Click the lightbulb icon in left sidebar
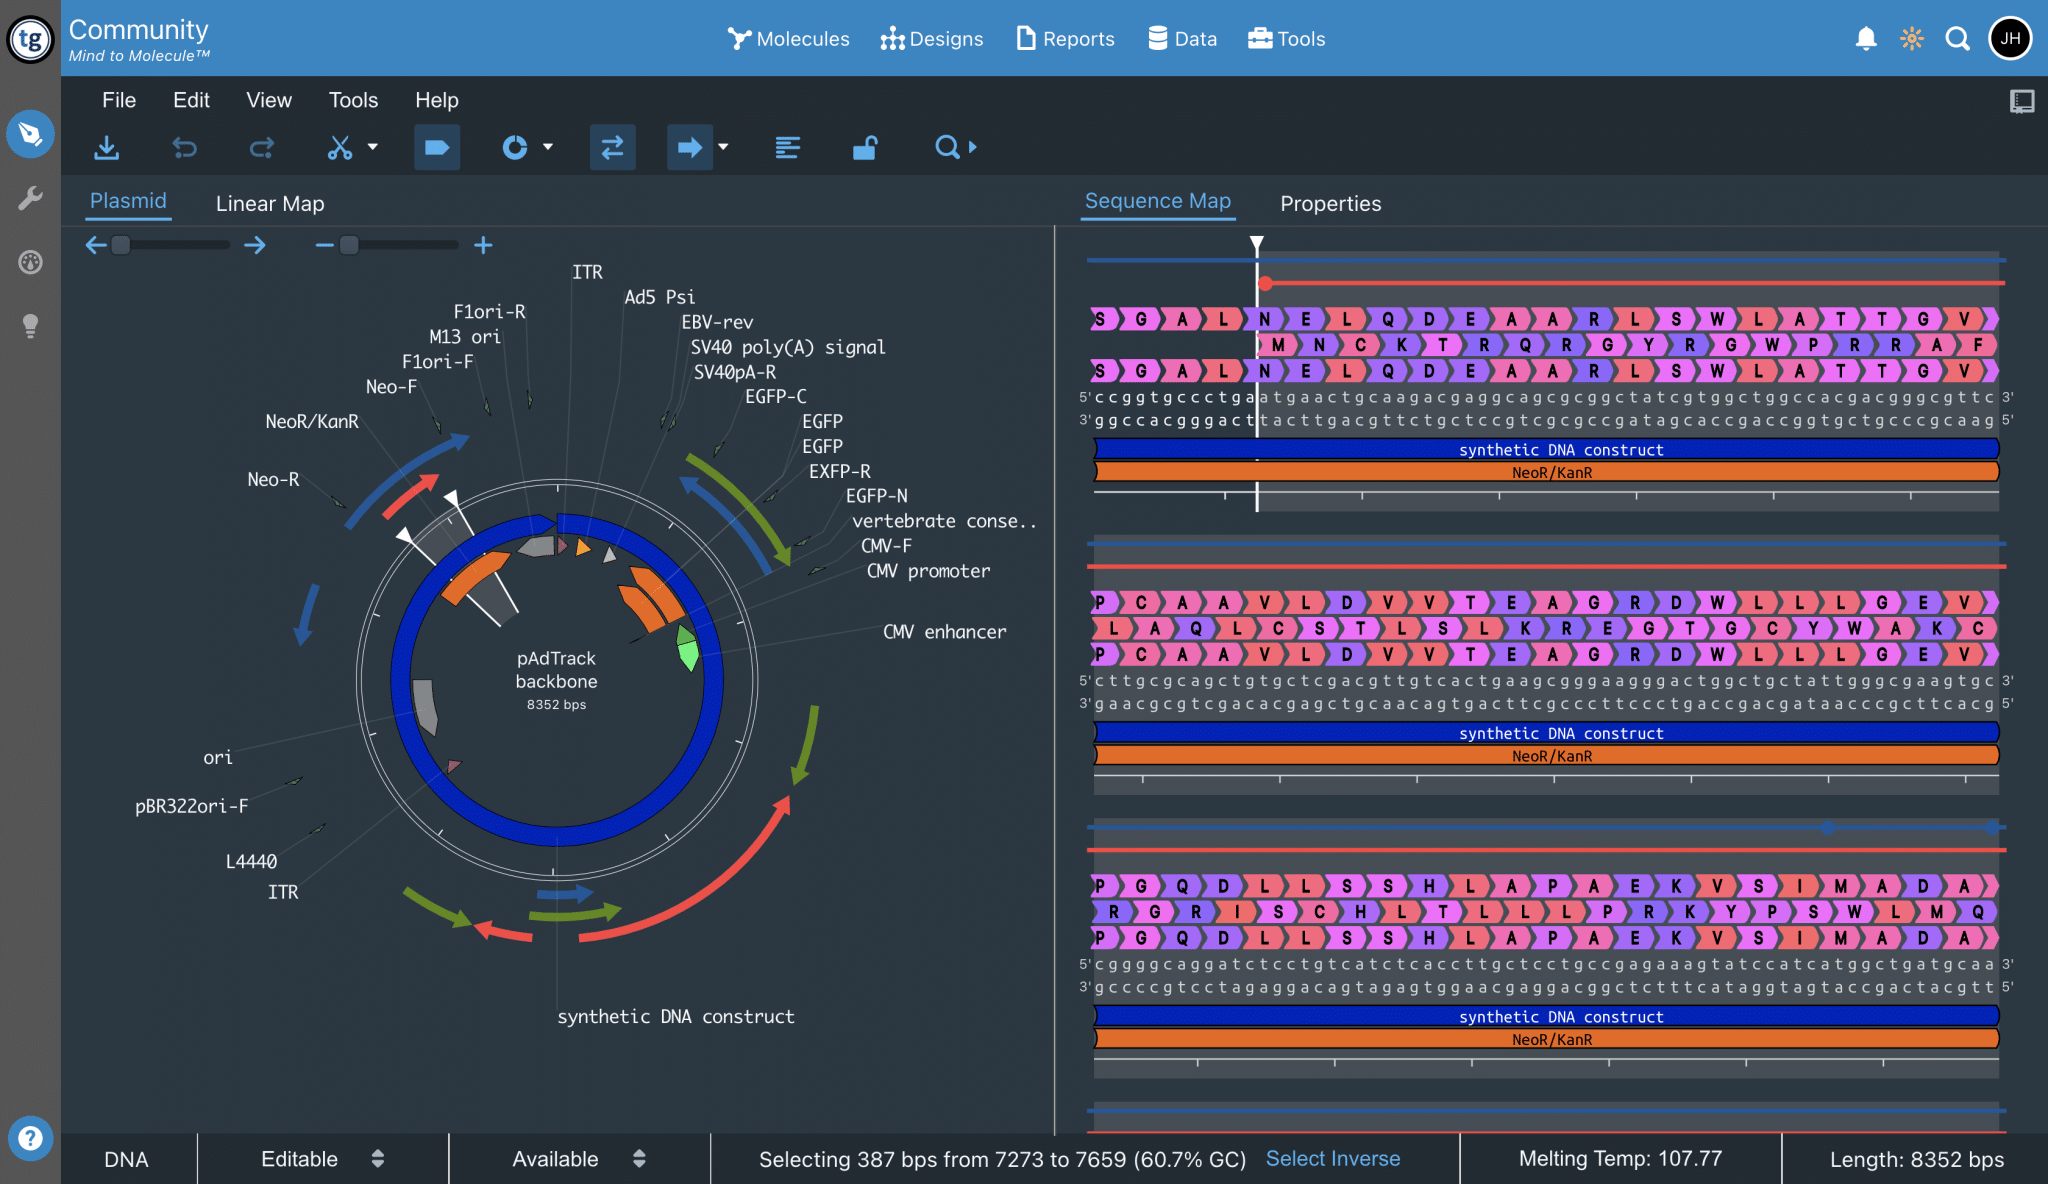Screen dimensions: 2048x1184 30,325
